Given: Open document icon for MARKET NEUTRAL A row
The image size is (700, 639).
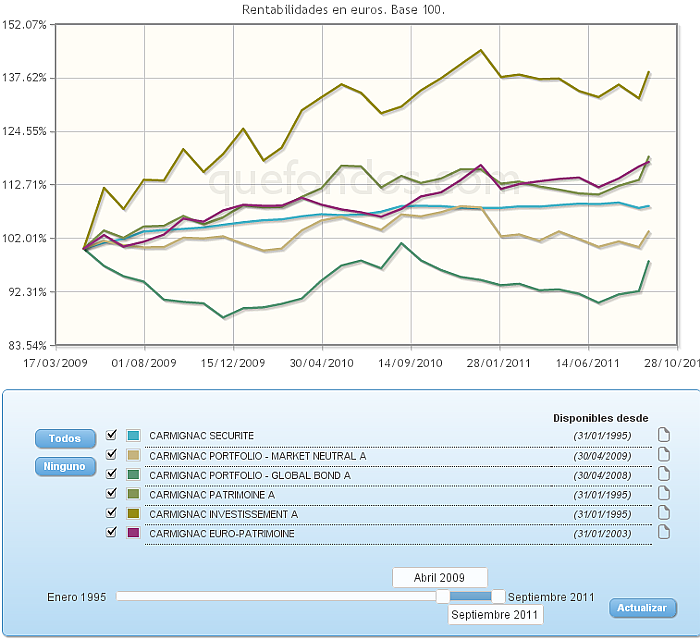Looking at the screenshot, I should (x=664, y=455).
